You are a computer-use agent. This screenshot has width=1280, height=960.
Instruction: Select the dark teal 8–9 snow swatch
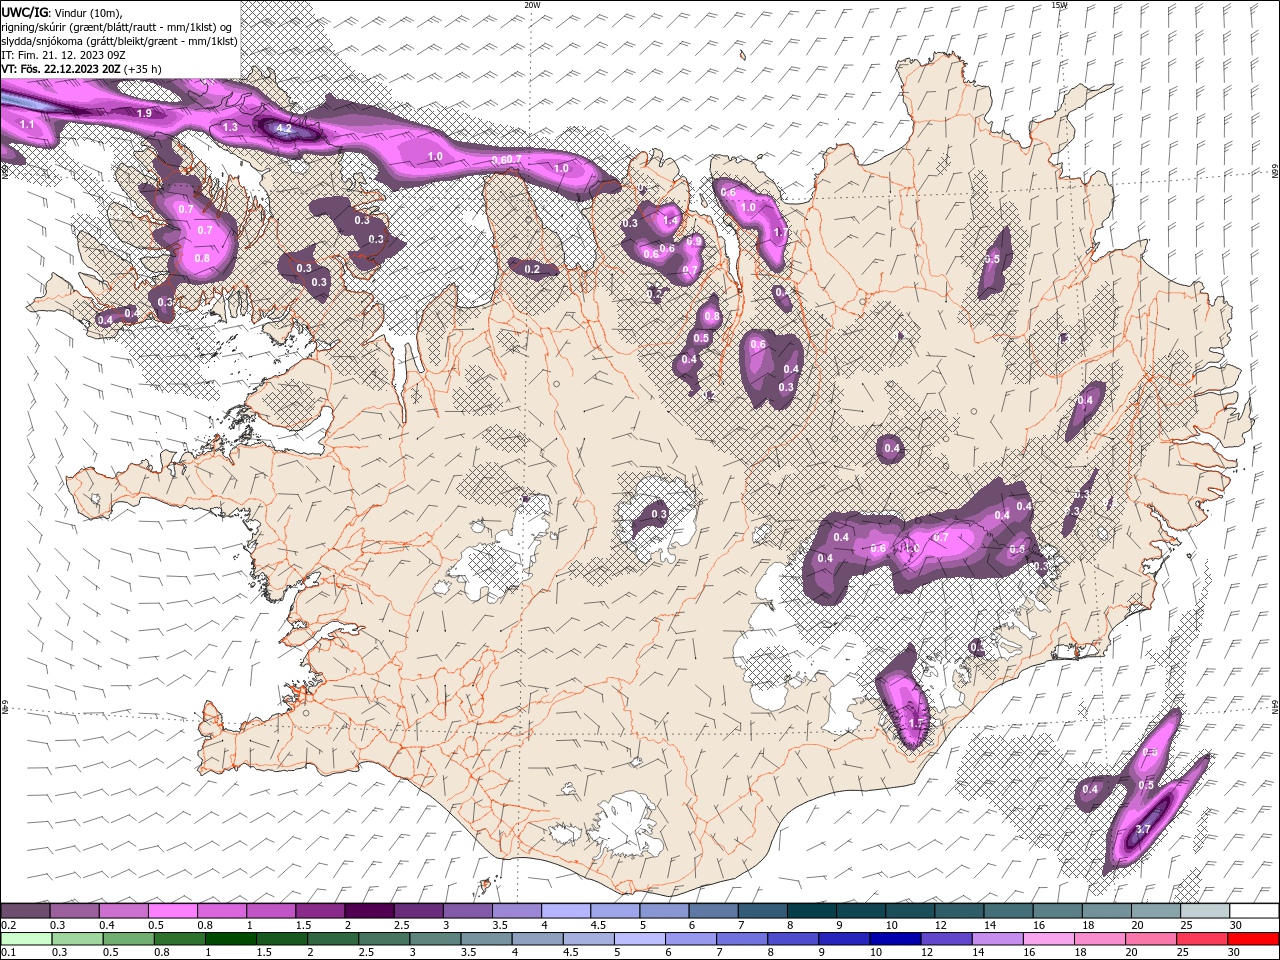click(x=811, y=911)
